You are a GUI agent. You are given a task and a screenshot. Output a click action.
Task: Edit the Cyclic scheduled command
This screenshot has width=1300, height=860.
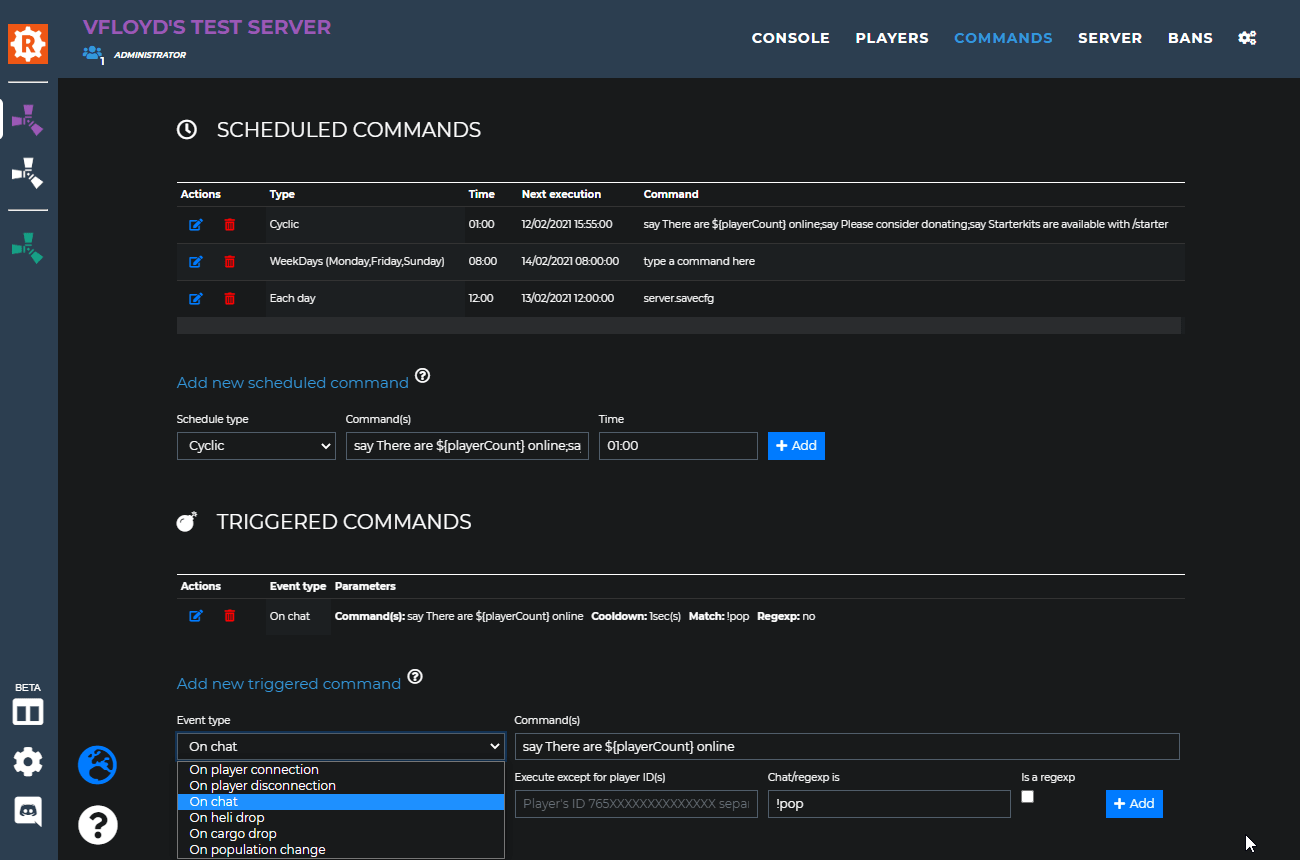196,225
